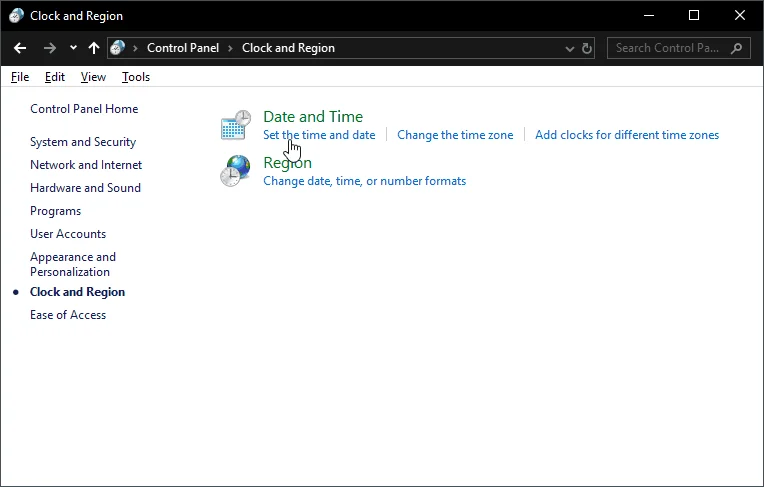
Task: Click the Control Panel icon in the address bar
Action: [x=117, y=48]
